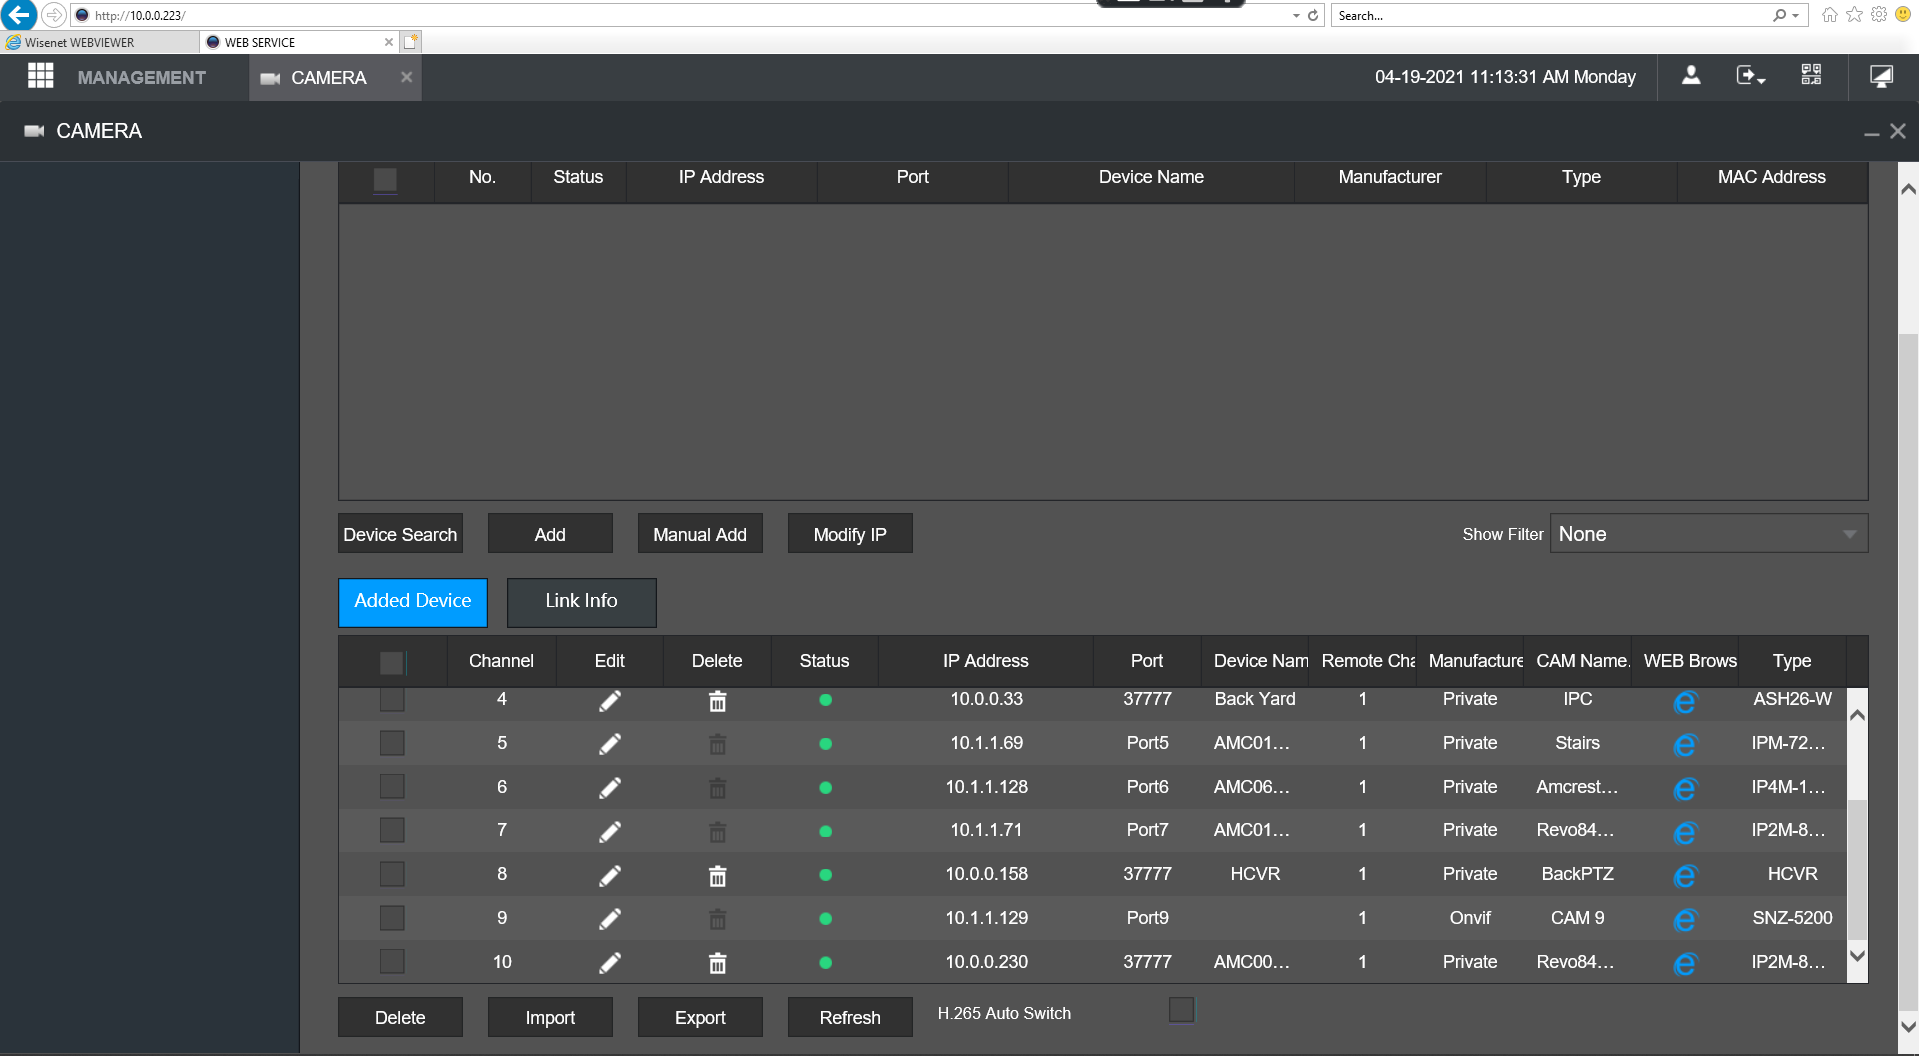Edit channel 9 with pencil icon
The image size is (1919, 1056).
tap(610, 919)
